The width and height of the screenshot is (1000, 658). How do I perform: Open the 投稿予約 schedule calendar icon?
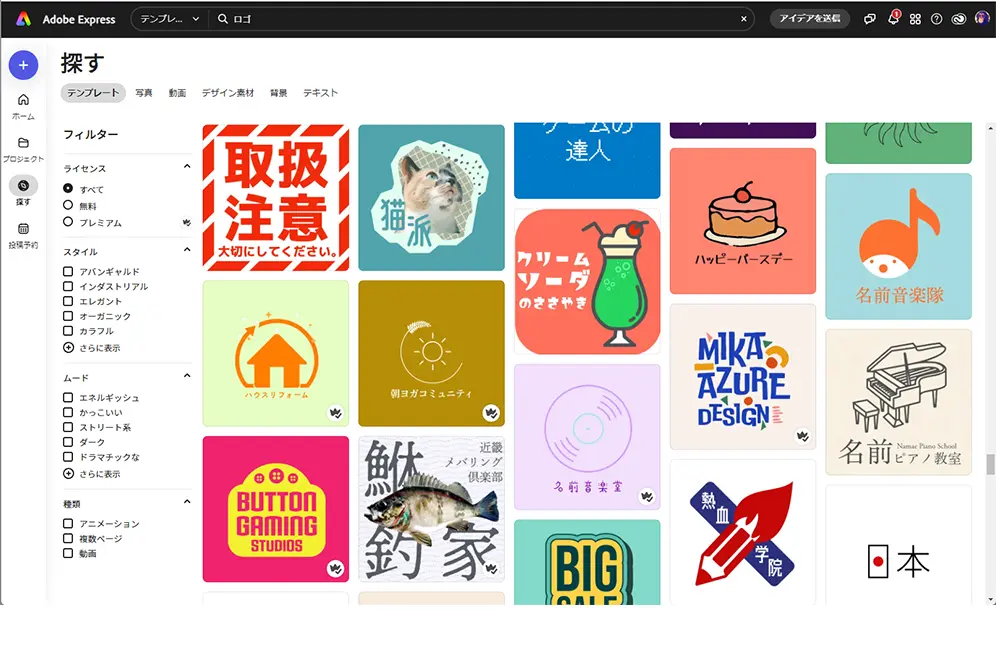point(24,228)
